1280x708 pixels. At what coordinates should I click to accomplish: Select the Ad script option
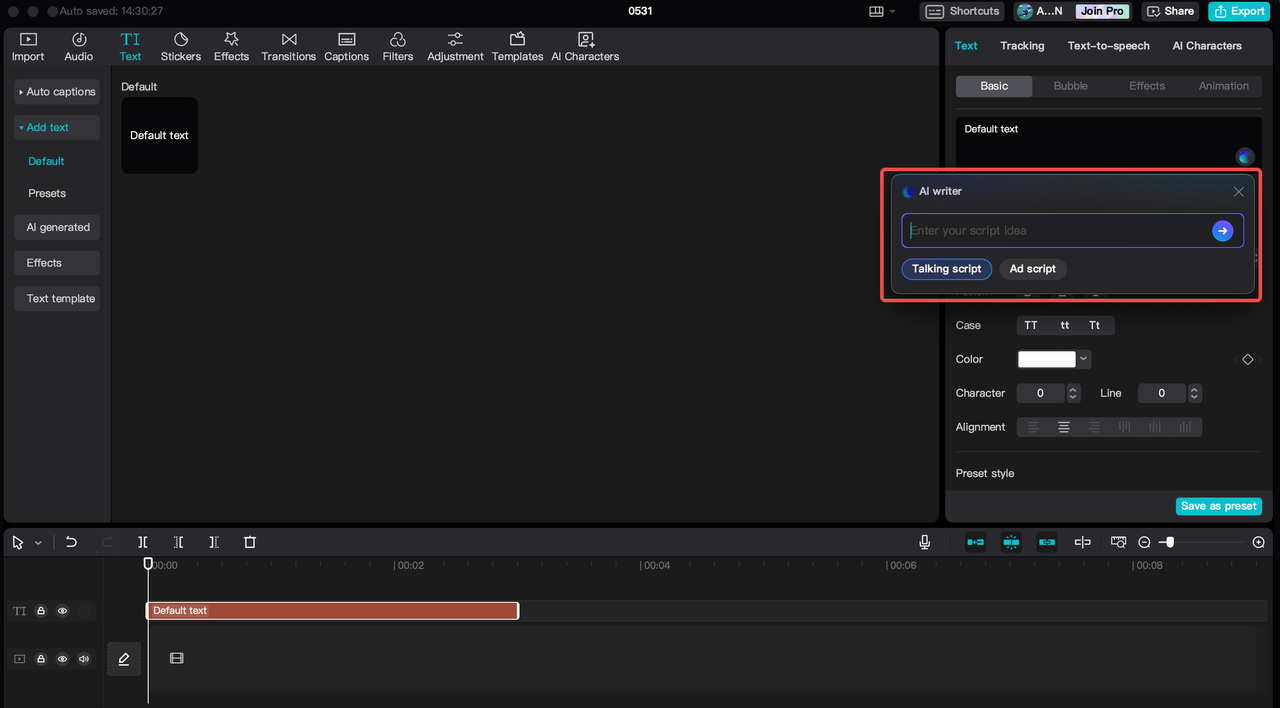click(x=1033, y=269)
